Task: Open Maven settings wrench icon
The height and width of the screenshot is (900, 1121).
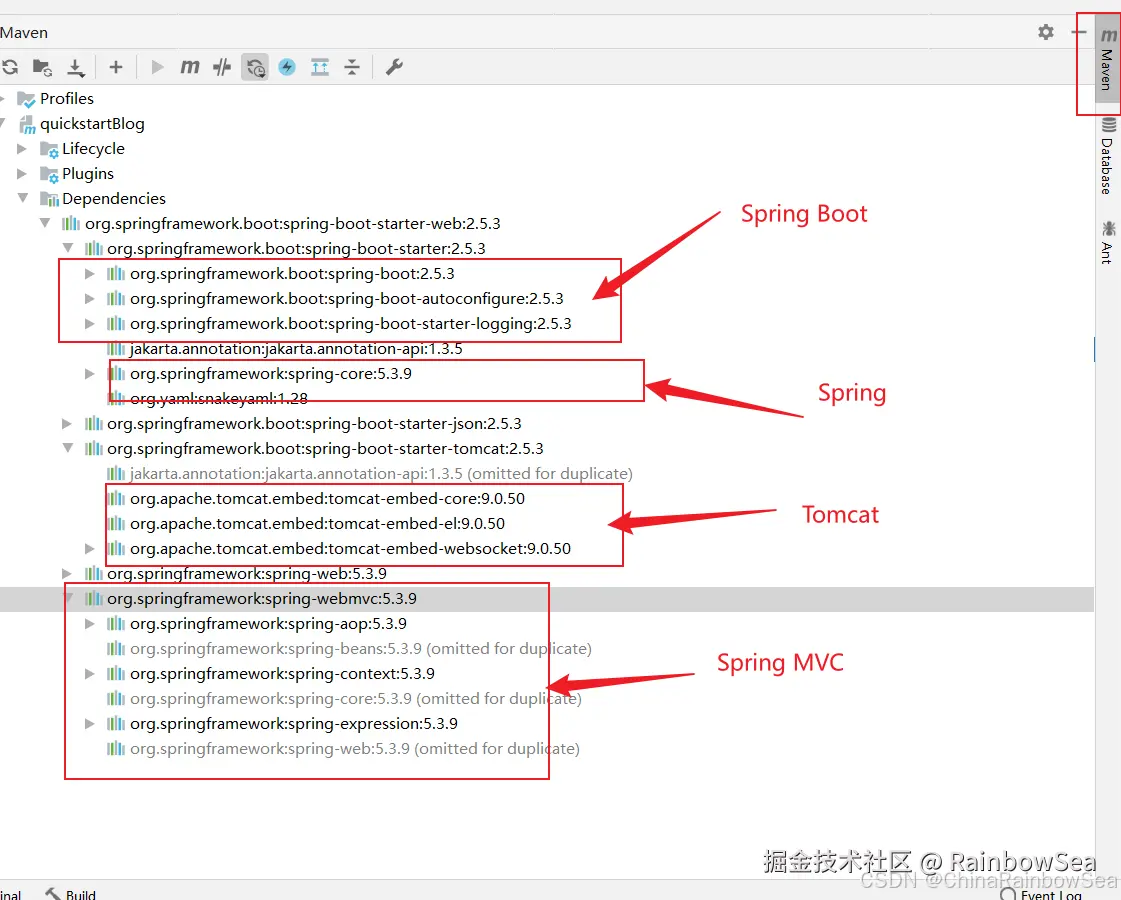Action: pos(394,67)
